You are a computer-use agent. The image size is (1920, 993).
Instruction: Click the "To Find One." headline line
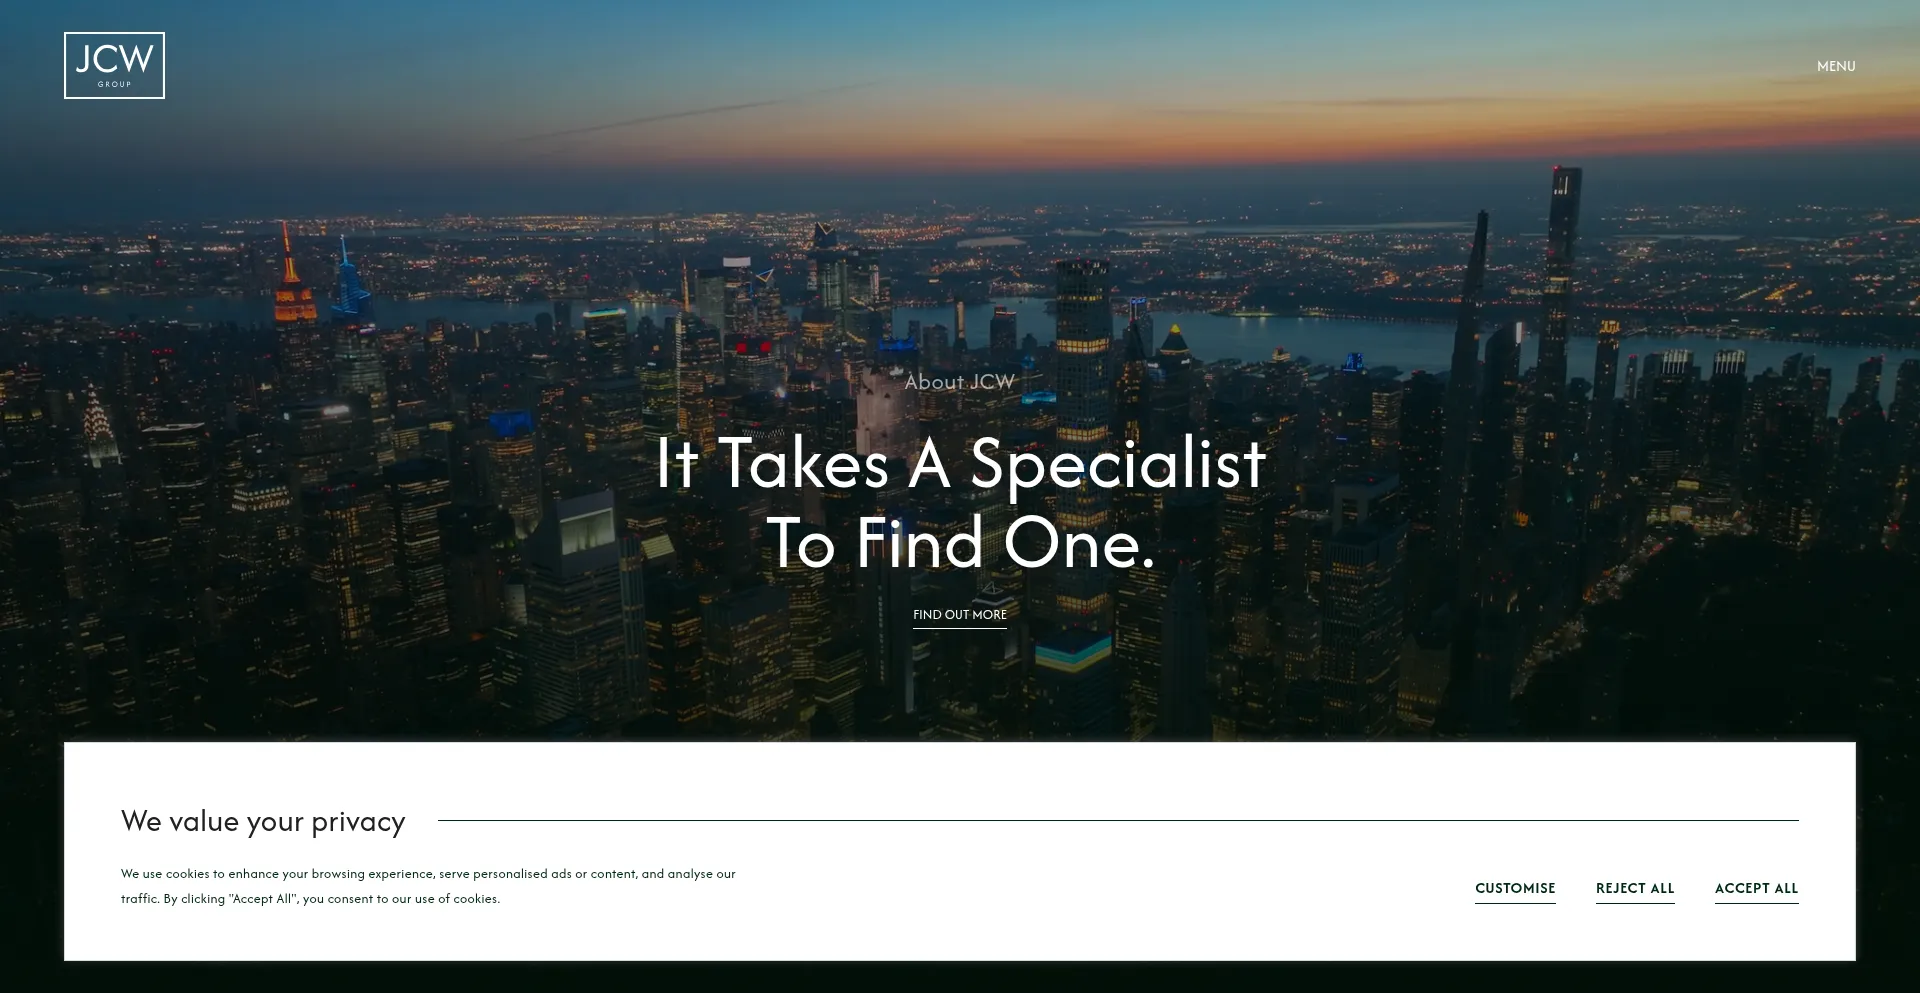(x=960, y=544)
